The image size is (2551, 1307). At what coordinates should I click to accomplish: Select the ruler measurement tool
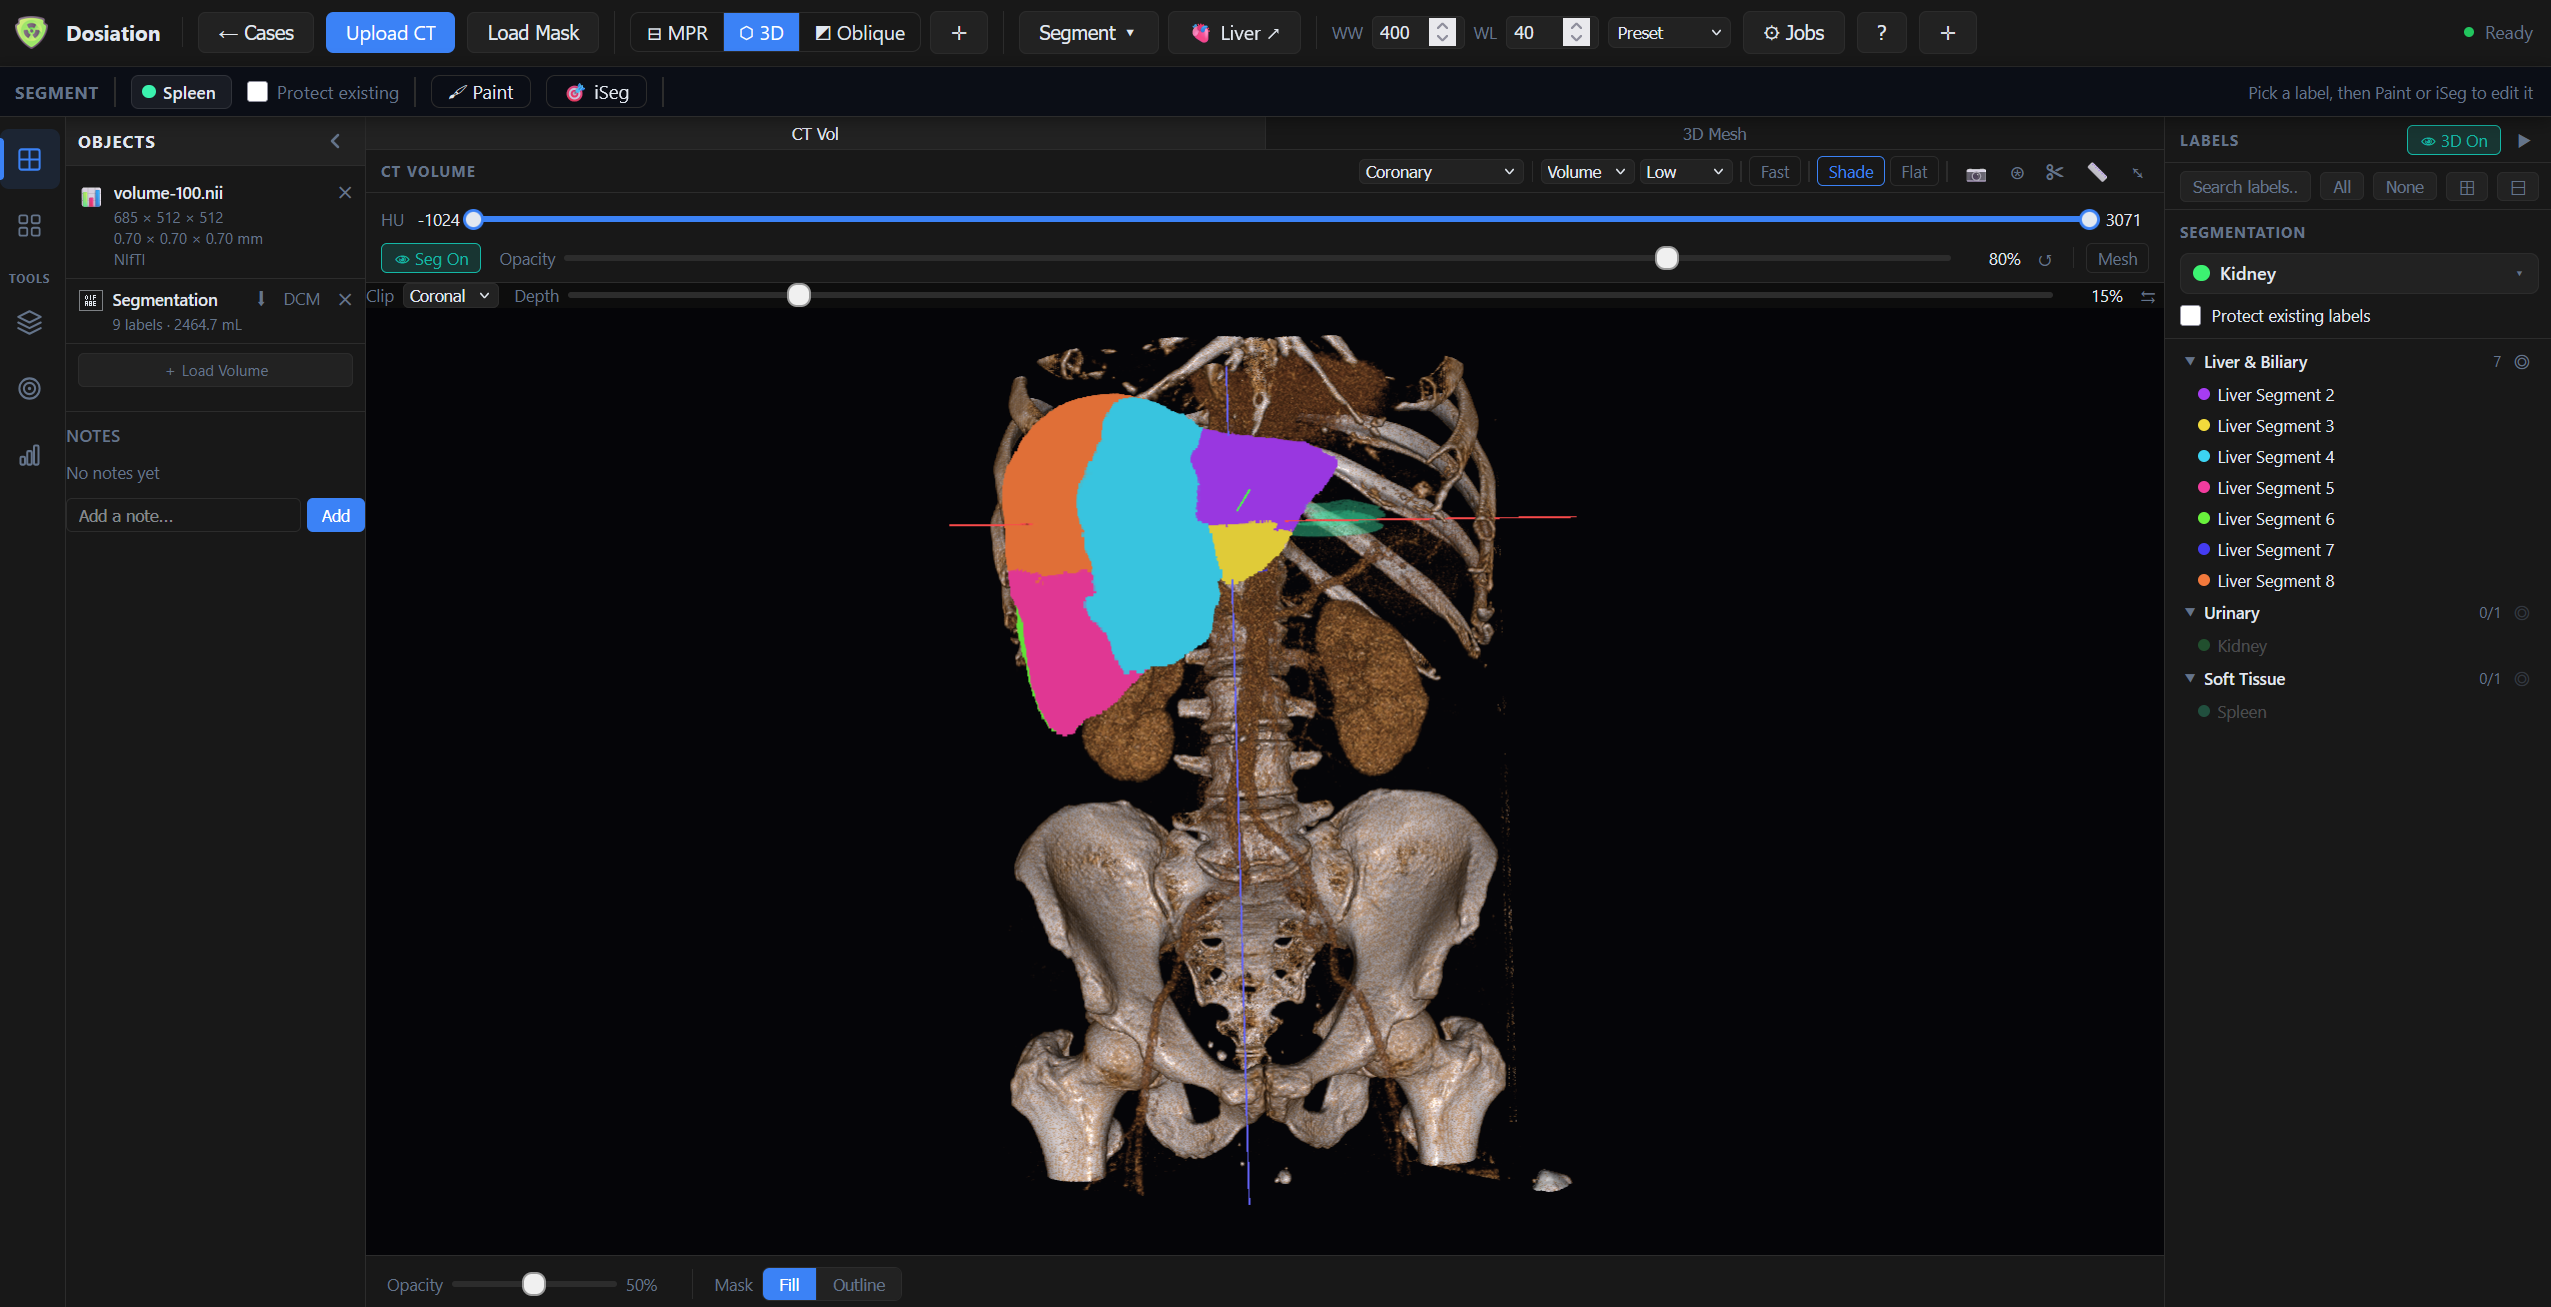click(2097, 173)
